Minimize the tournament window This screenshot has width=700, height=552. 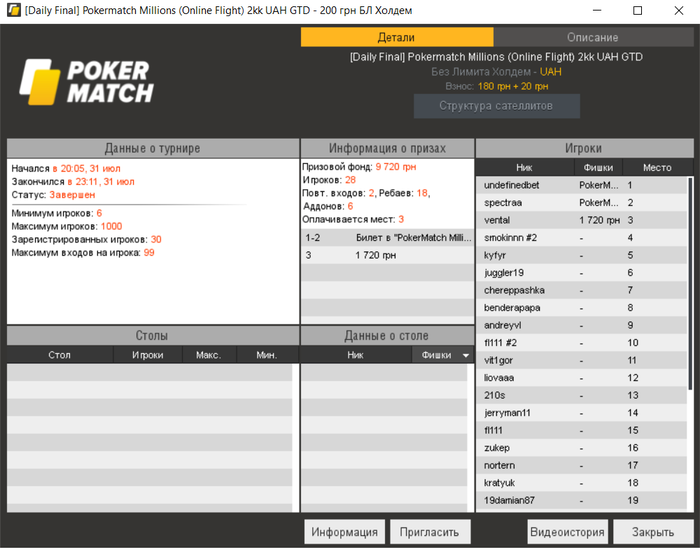click(597, 10)
